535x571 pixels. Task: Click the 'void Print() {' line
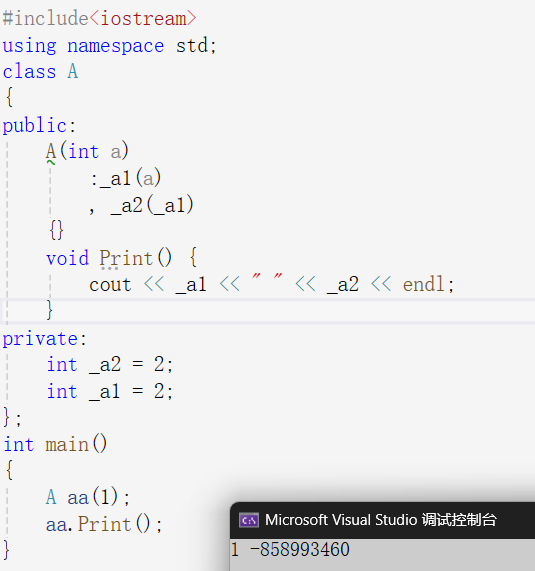coord(122,258)
